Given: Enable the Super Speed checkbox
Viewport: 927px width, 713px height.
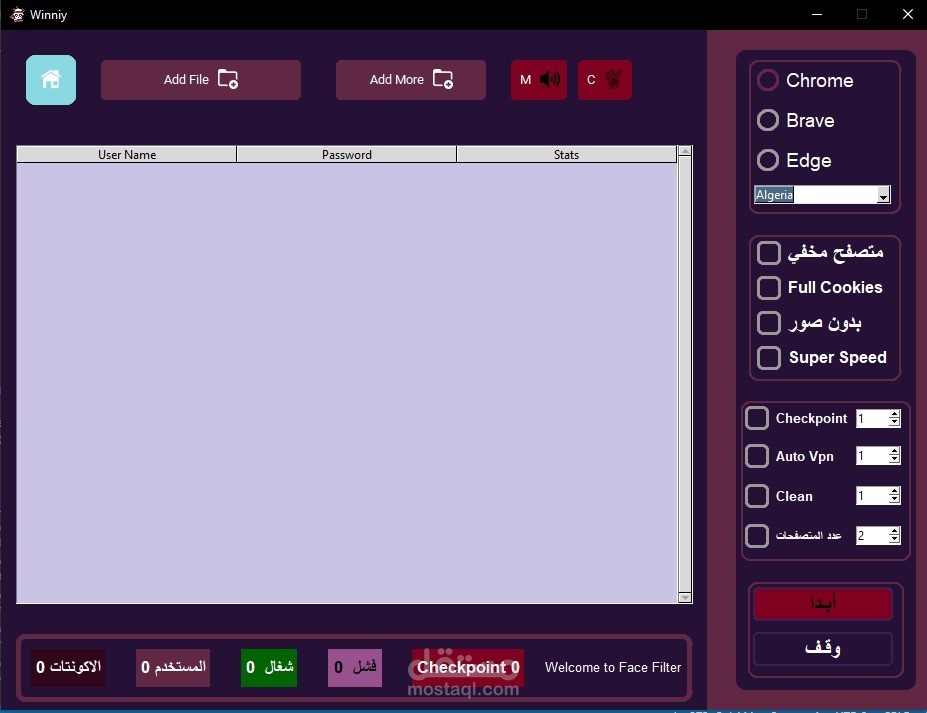Looking at the screenshot, I should coord(769,358).
